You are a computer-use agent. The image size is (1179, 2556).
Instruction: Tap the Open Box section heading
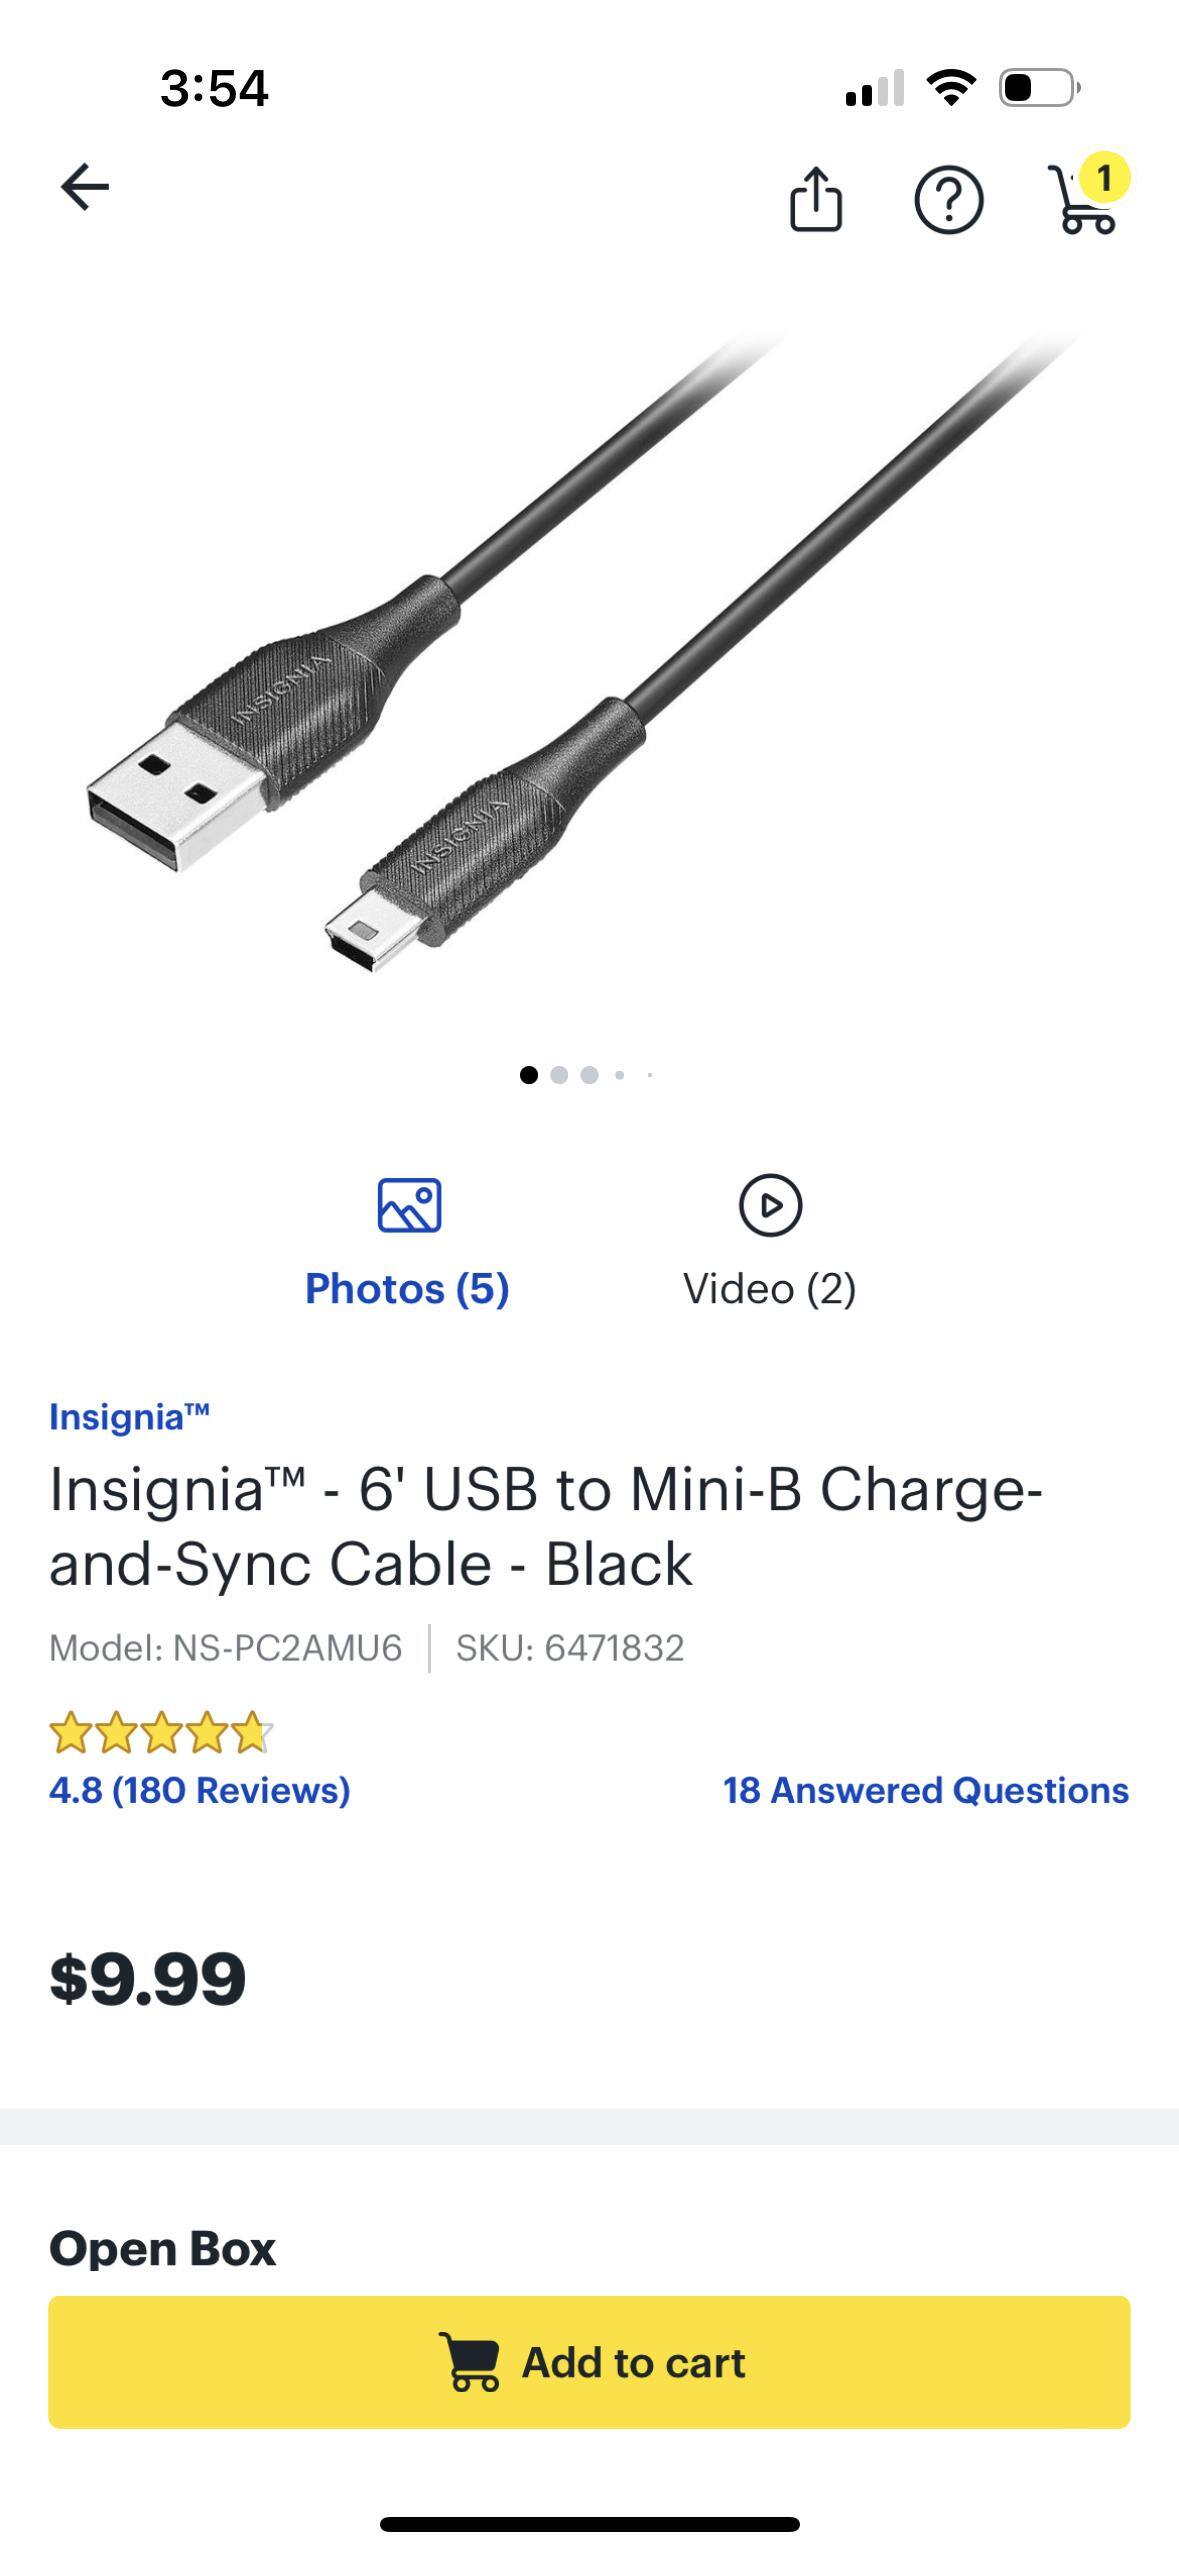click(162, 2249)
